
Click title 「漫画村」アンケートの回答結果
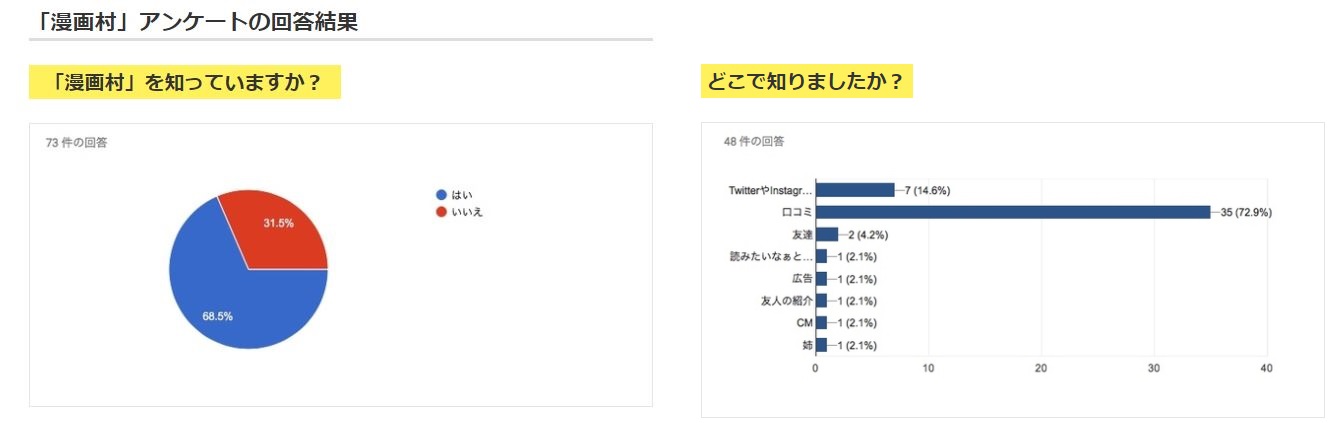194,21
